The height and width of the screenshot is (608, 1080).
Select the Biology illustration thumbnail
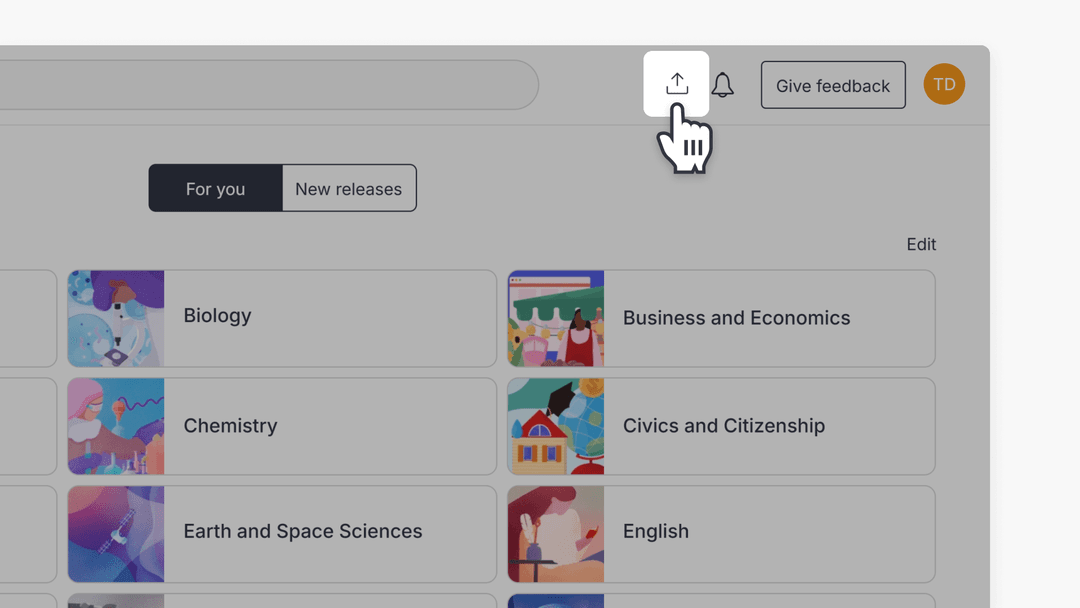[116, 318]
